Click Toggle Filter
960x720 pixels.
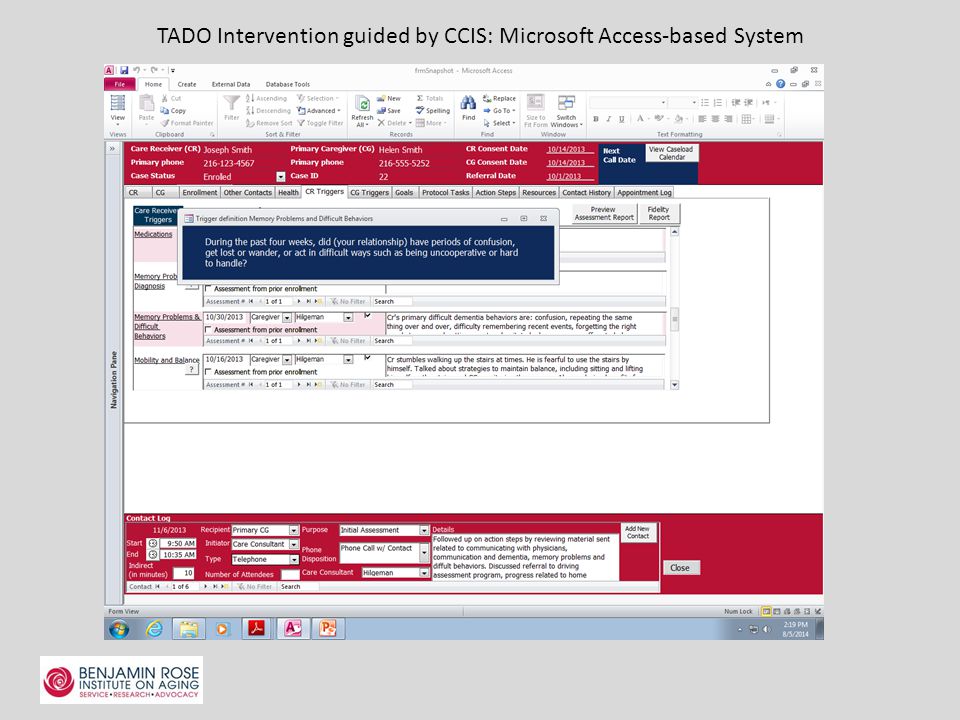[x=320, y=123]
